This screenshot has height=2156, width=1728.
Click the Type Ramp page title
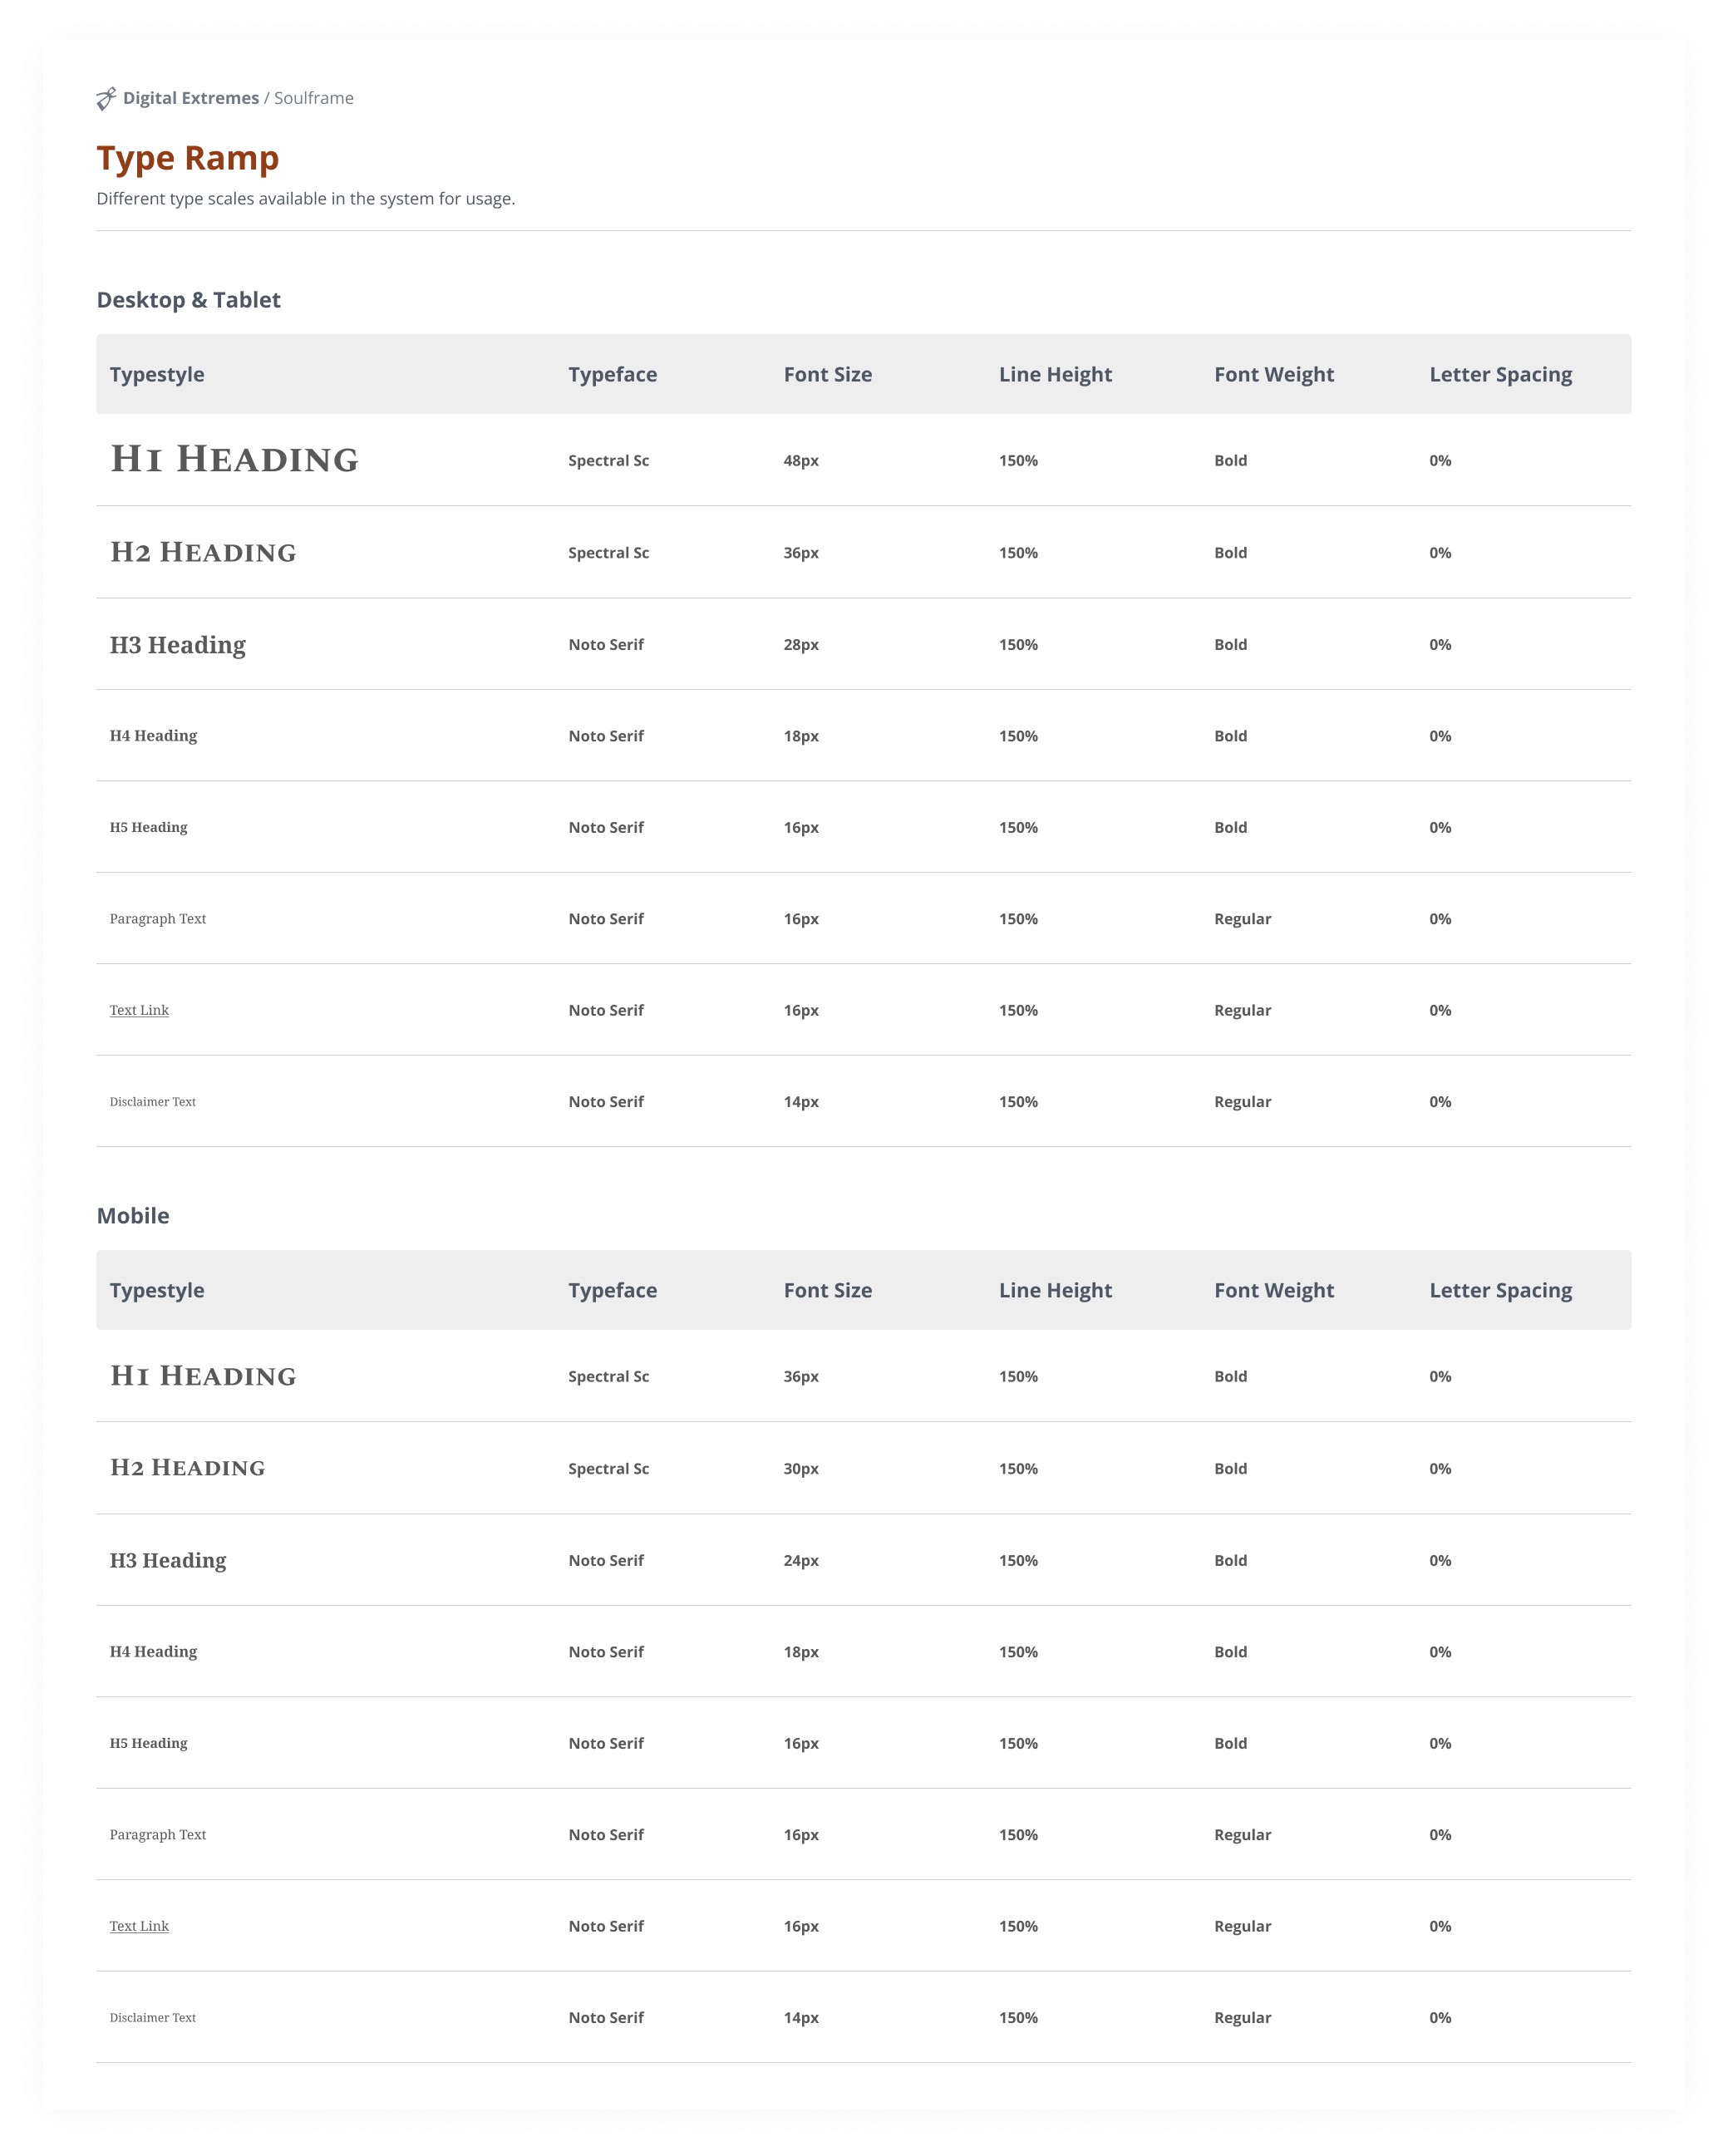click(188, 158)
